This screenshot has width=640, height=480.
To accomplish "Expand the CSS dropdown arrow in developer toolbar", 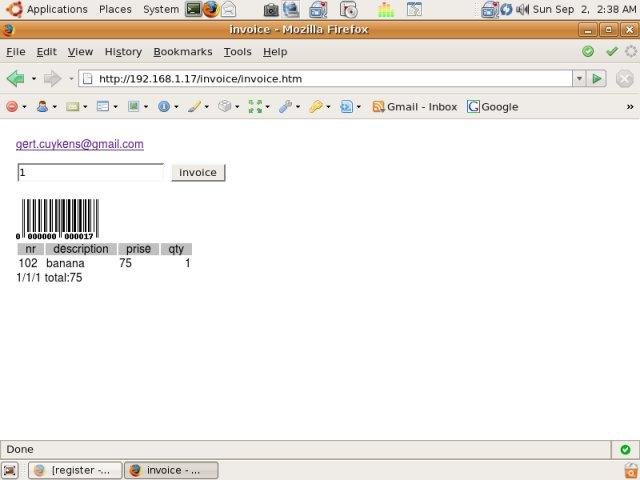I will [x=85, y=107].
